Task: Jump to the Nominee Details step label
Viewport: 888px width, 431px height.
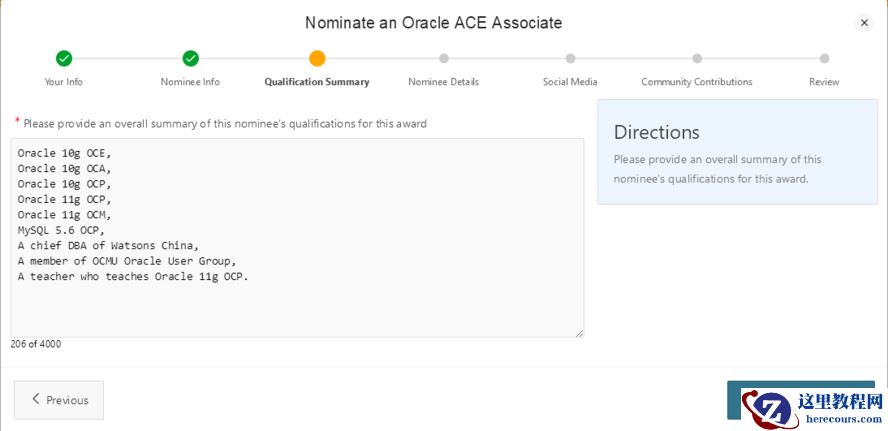Action: [444, 82]
